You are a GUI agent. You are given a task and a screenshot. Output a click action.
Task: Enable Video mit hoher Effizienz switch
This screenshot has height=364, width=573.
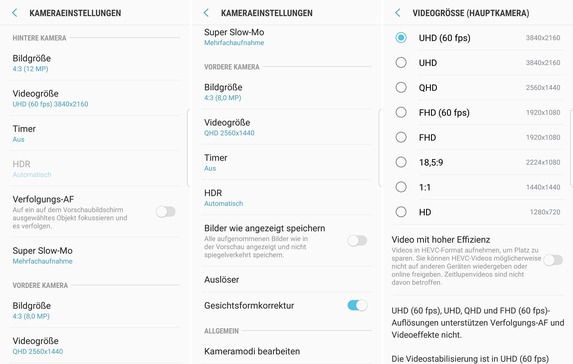pos(553,260)
